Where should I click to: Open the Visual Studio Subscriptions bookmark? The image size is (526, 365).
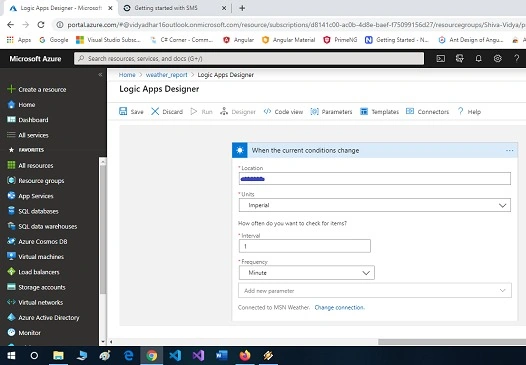coord(108,40)
